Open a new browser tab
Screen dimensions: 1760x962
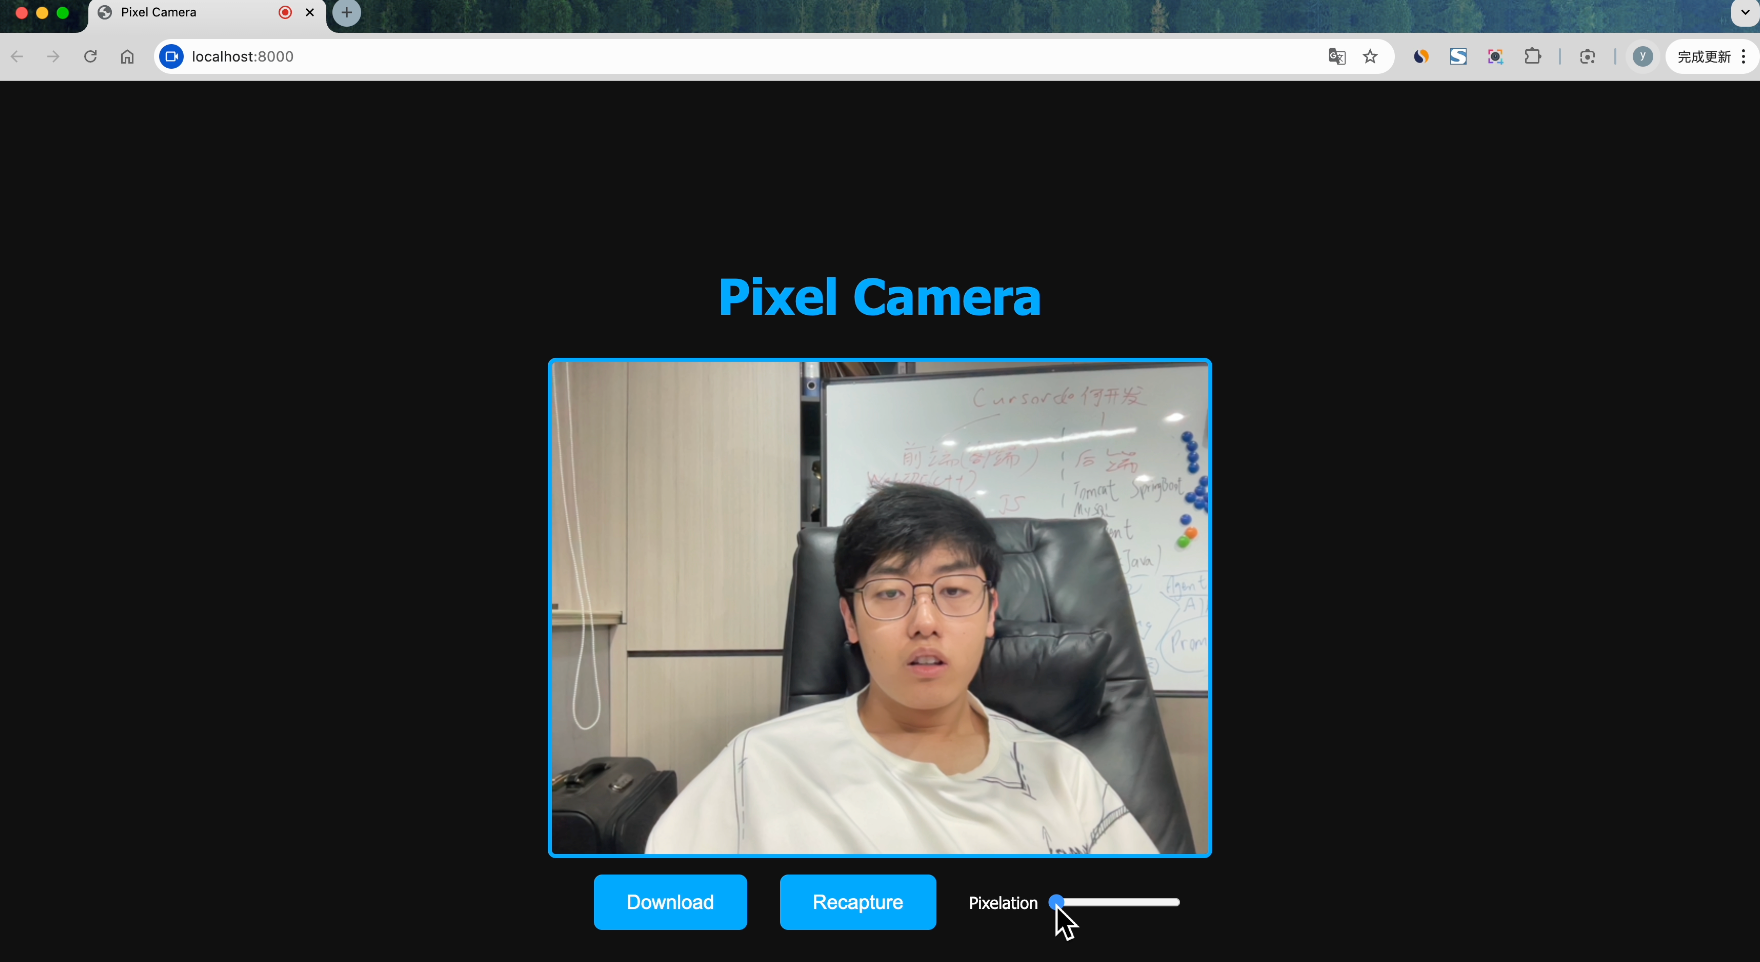click(346, 13)
